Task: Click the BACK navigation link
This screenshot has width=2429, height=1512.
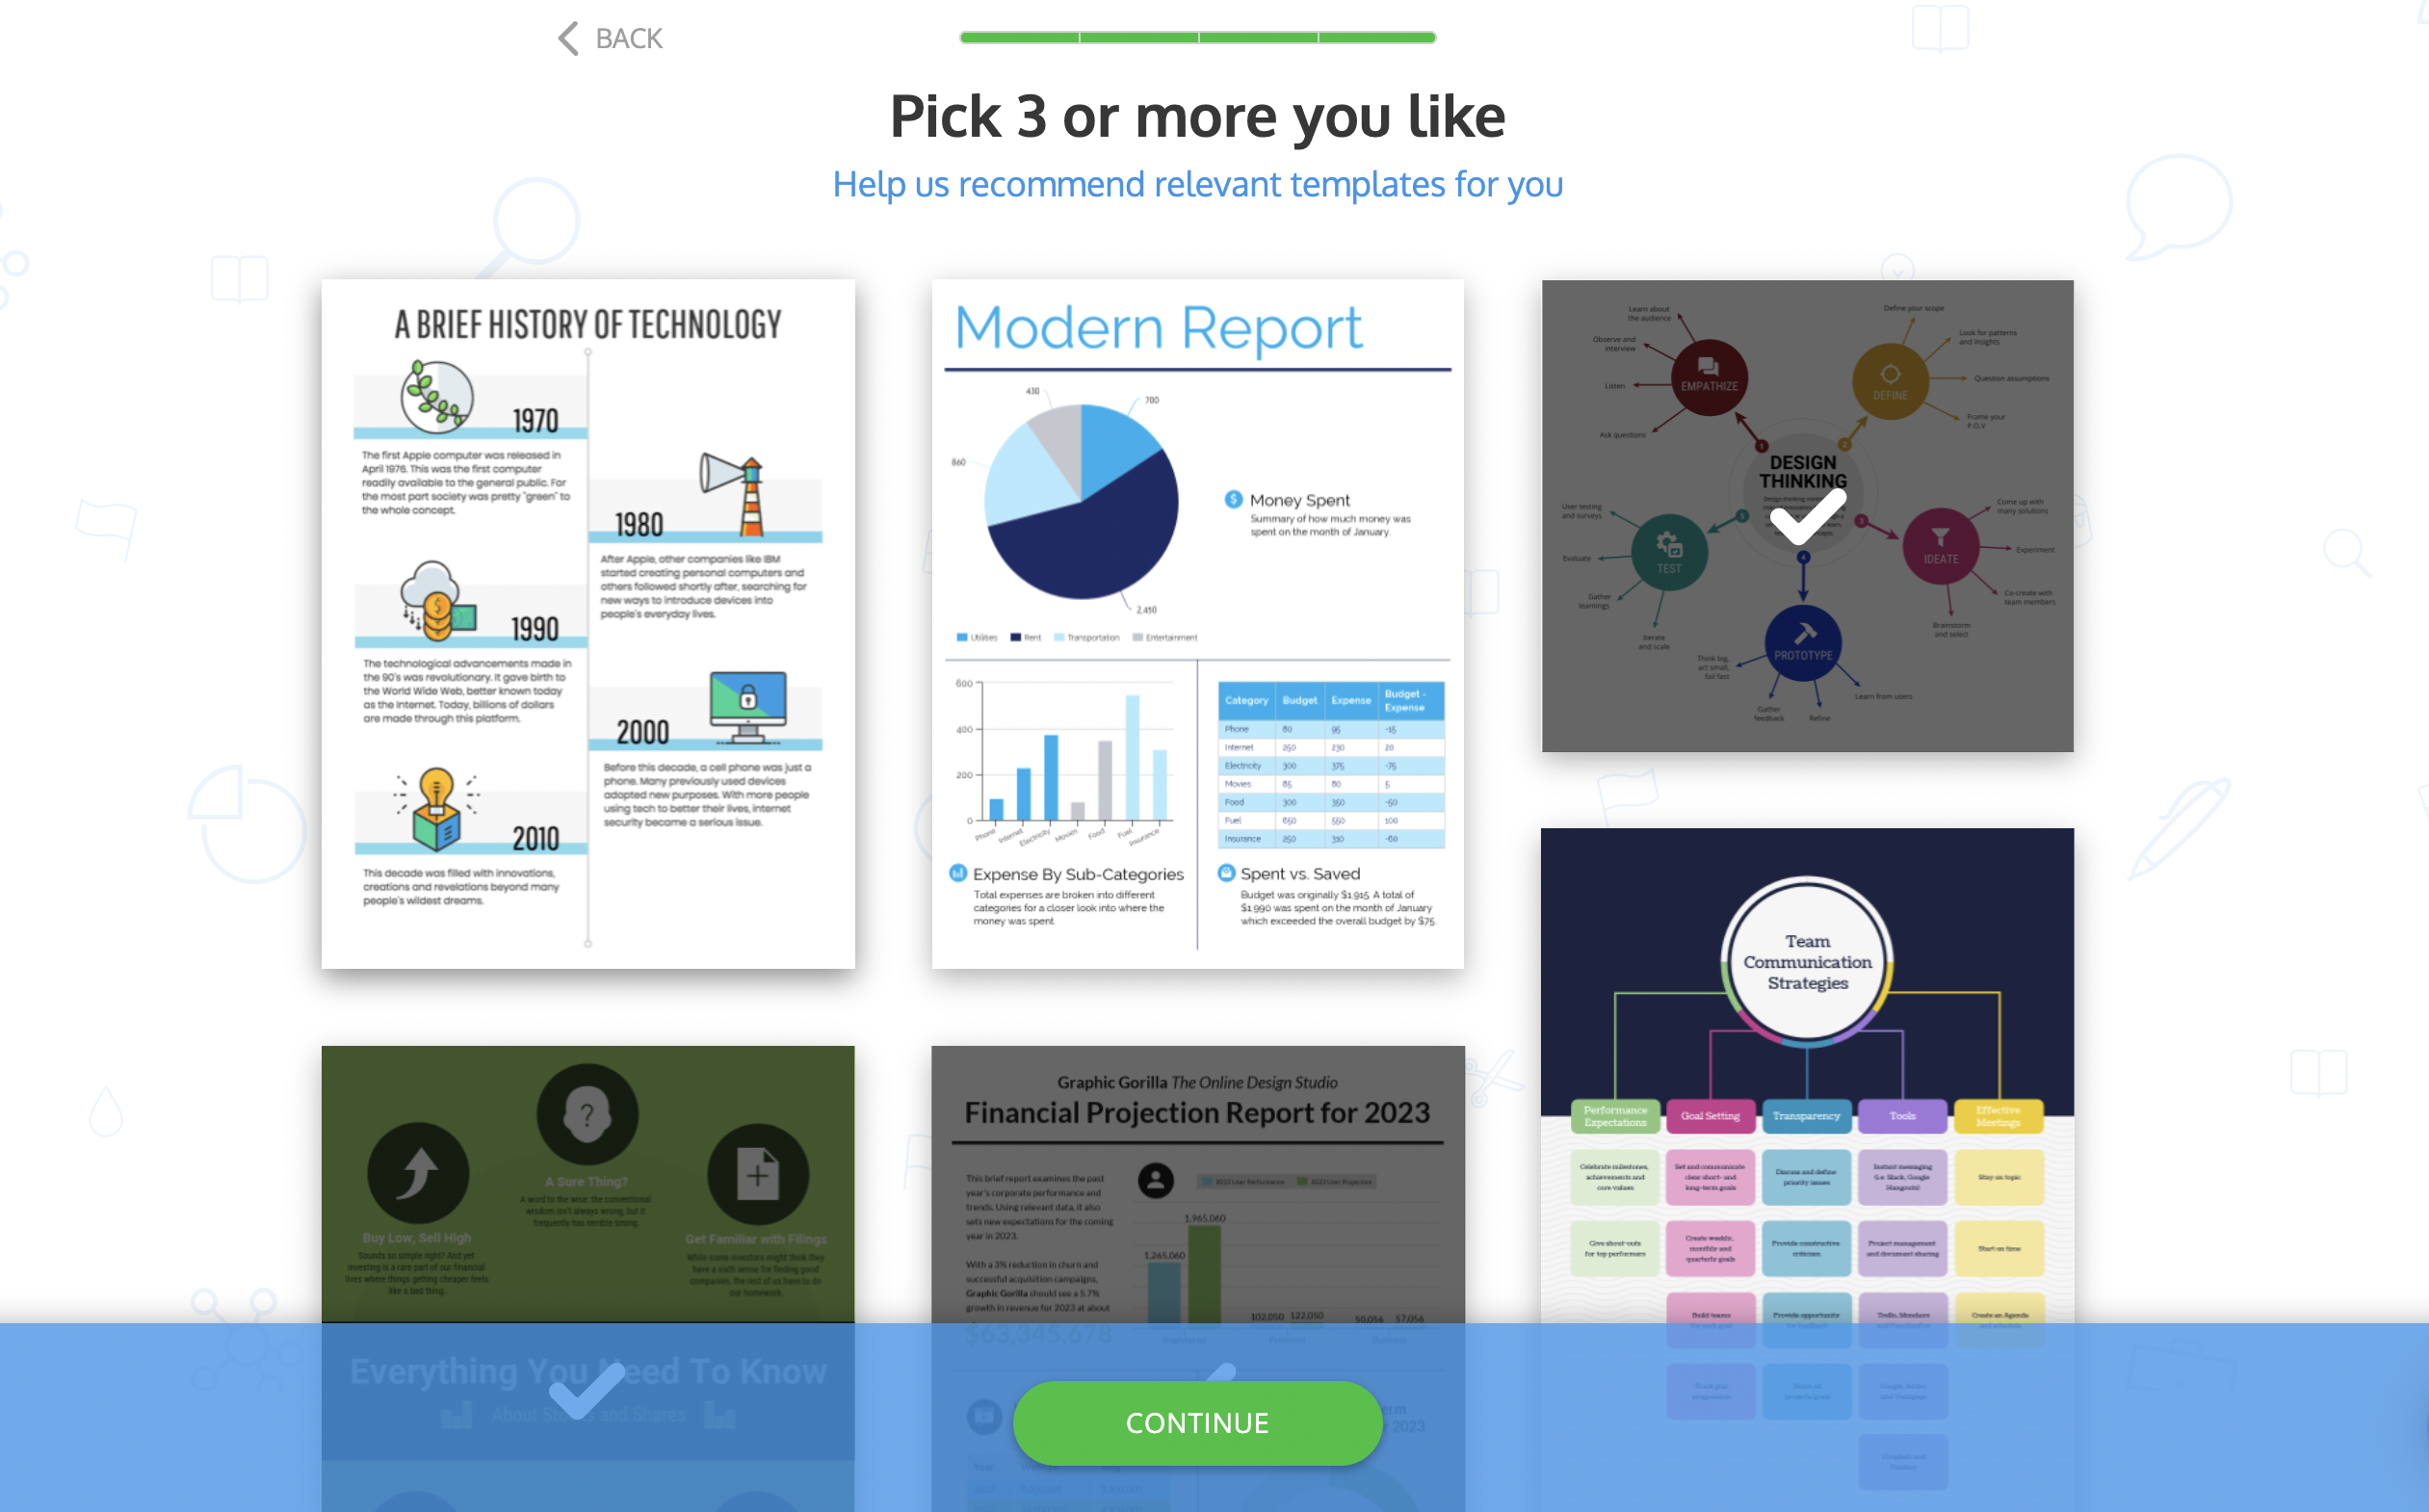Action: coord(608,40)
